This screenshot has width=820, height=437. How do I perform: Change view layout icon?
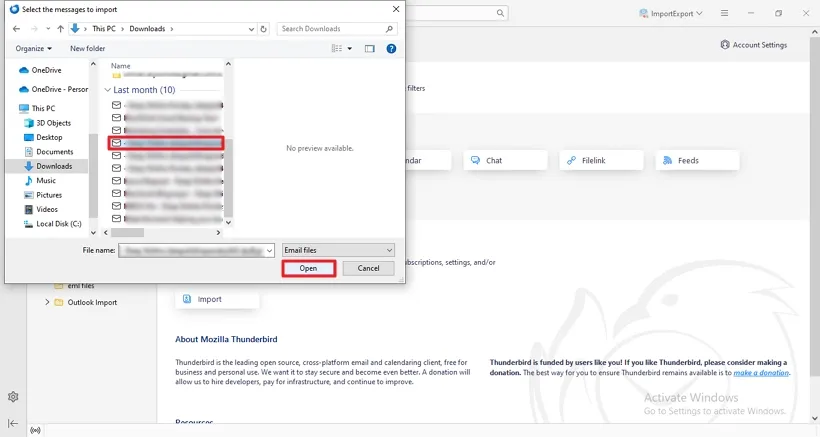coord(337,49)
